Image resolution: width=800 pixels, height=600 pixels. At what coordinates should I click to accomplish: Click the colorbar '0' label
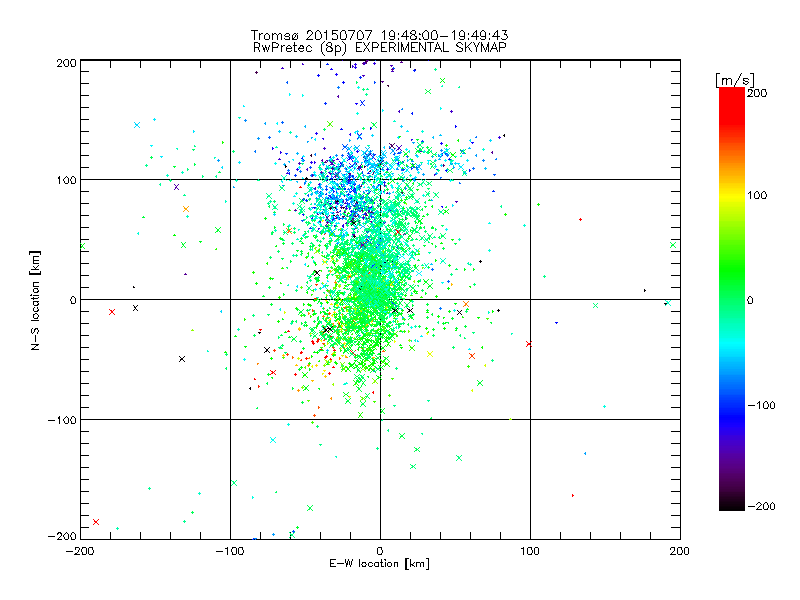pyautogui.click(x=750, y=300)
